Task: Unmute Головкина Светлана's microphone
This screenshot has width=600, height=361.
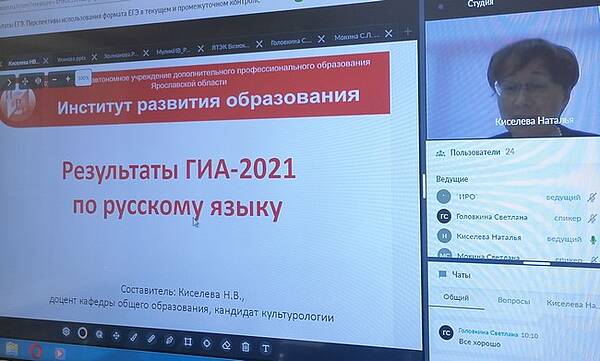Action: click(592, 218)
